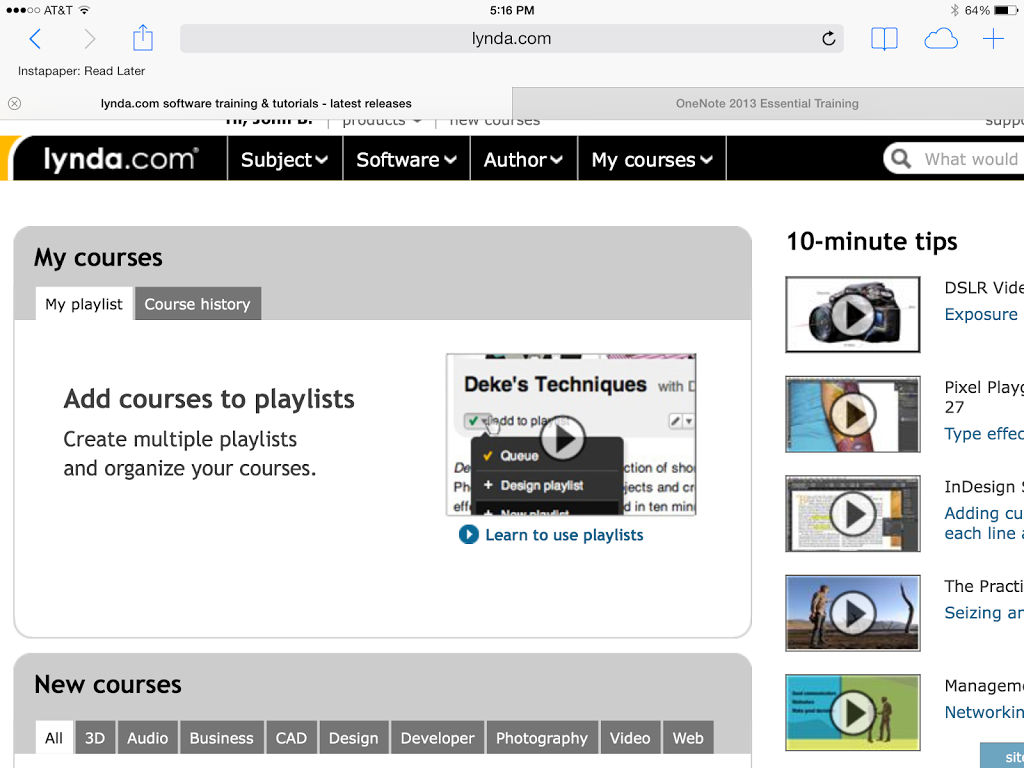Filter new courses by 3D

pyautogui.click(x=95, y=738)
